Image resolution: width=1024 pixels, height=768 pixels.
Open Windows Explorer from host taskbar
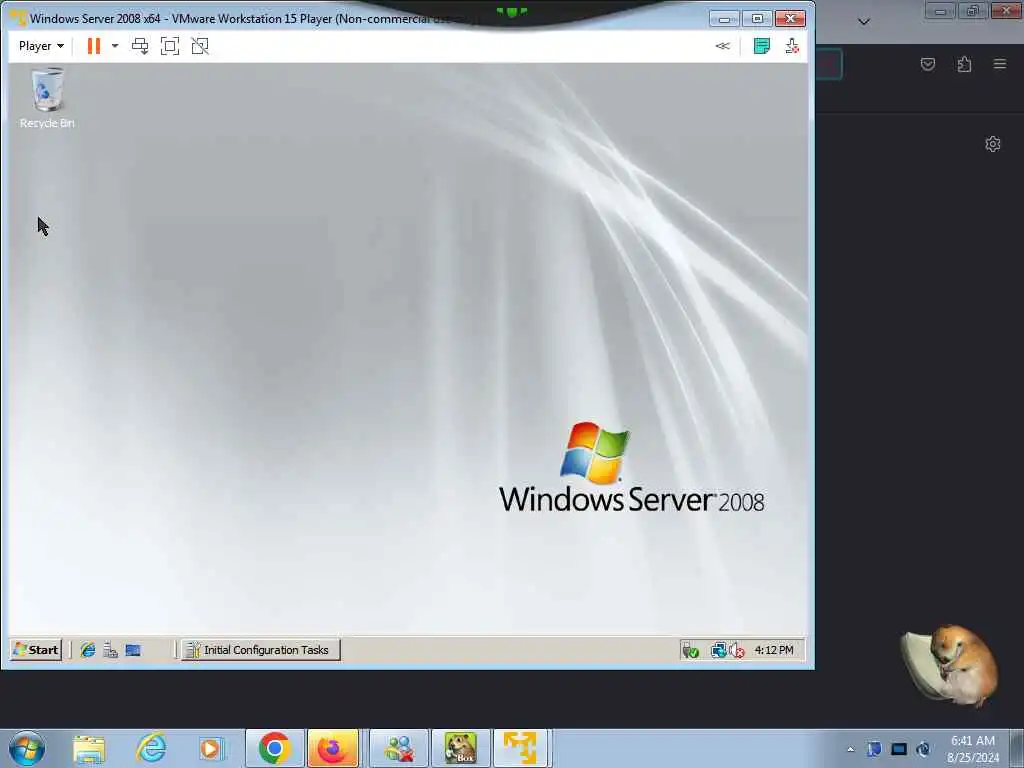[x=89, y=748]
